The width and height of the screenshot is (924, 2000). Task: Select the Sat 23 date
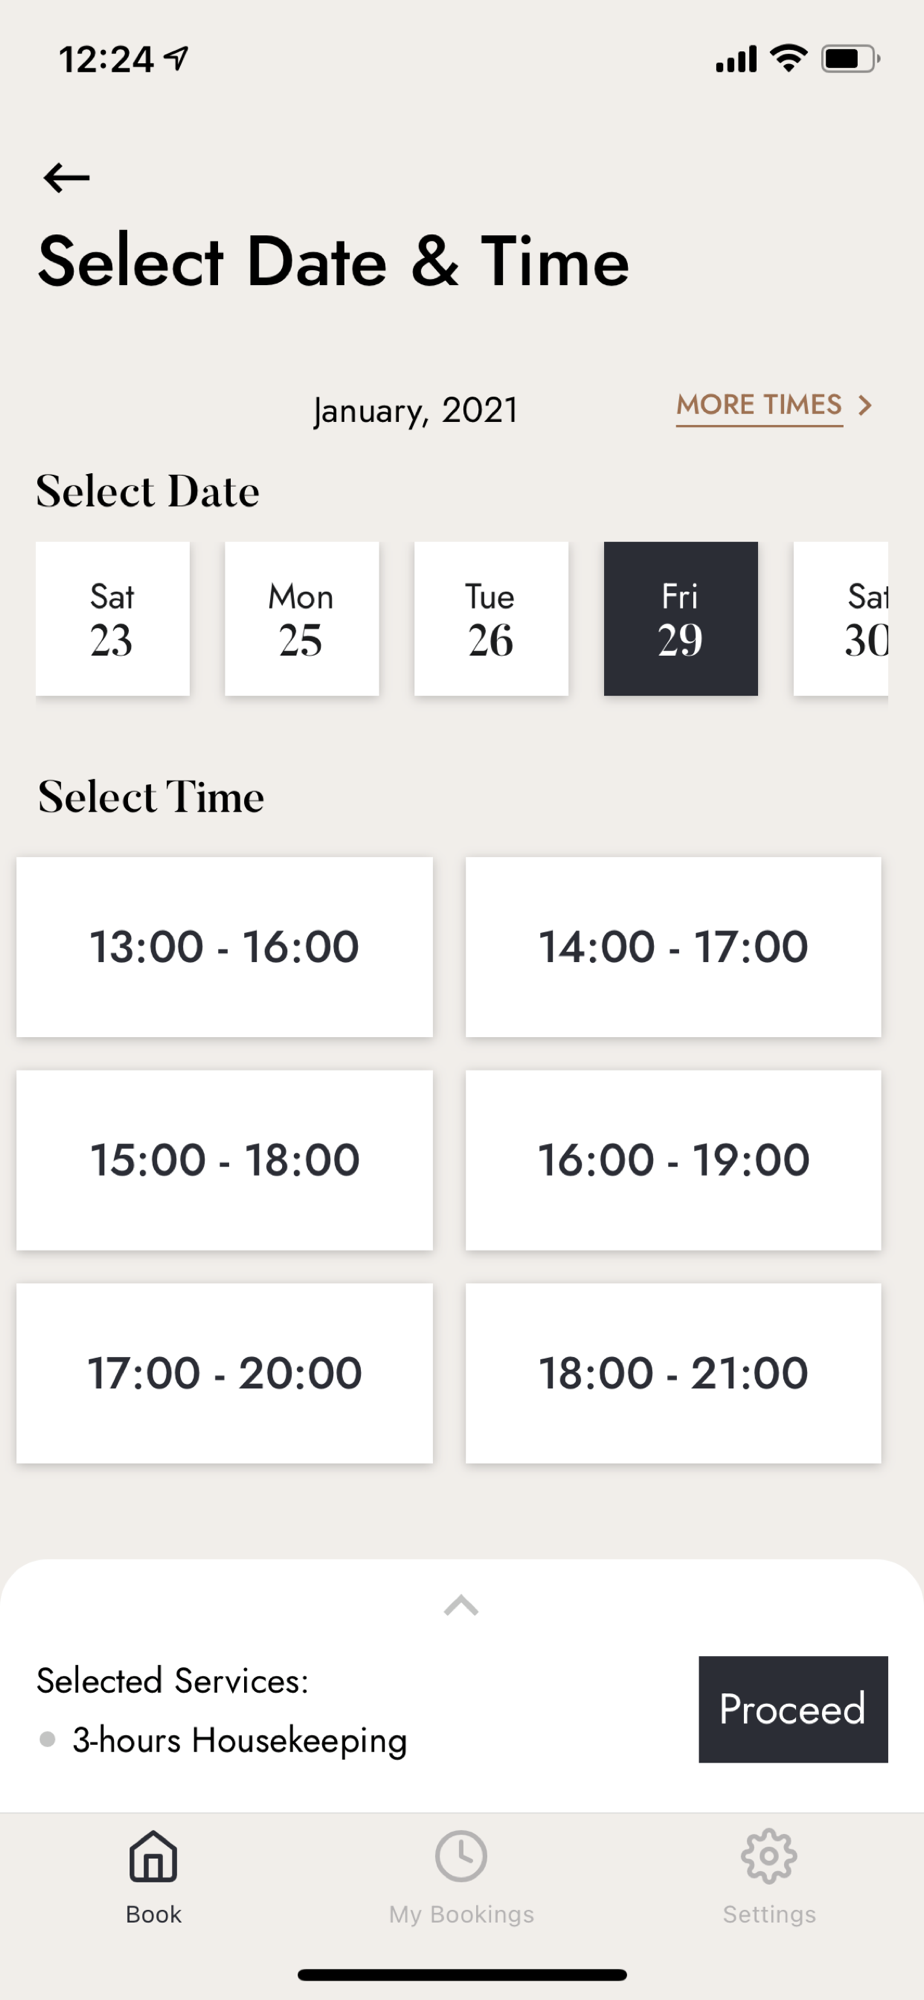click(113, 619)
